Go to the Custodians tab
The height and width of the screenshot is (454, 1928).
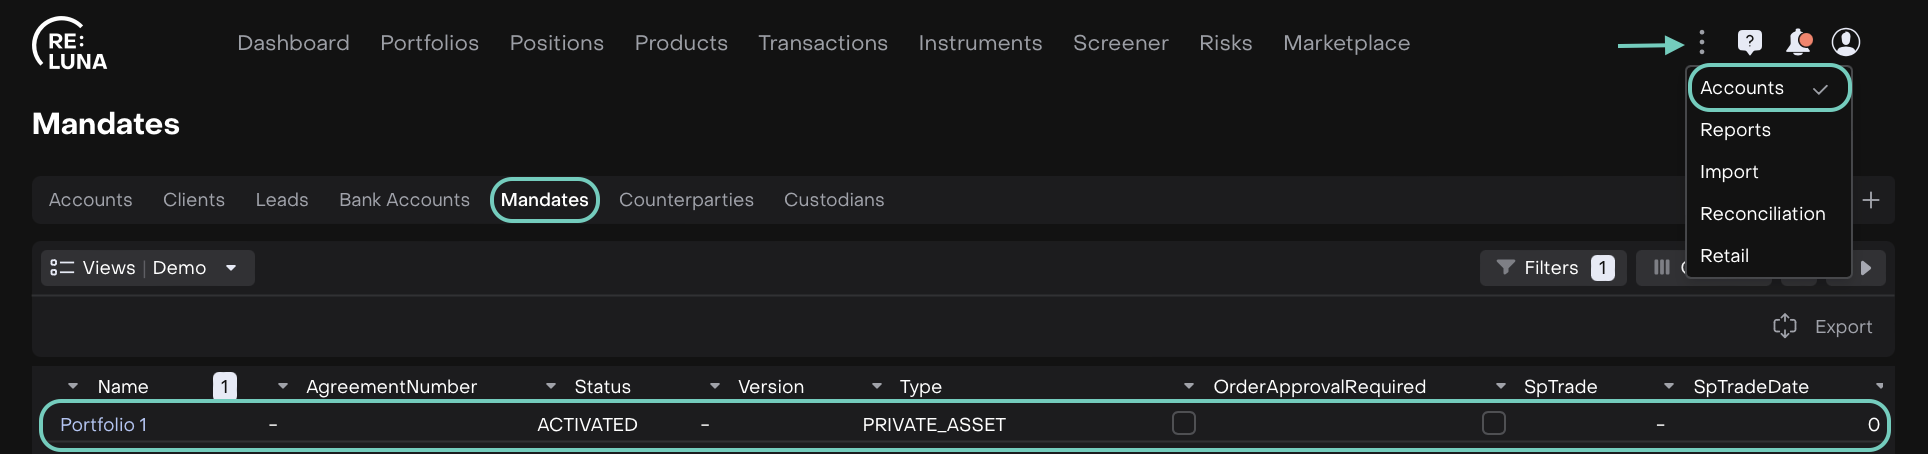tap(834, 200)
